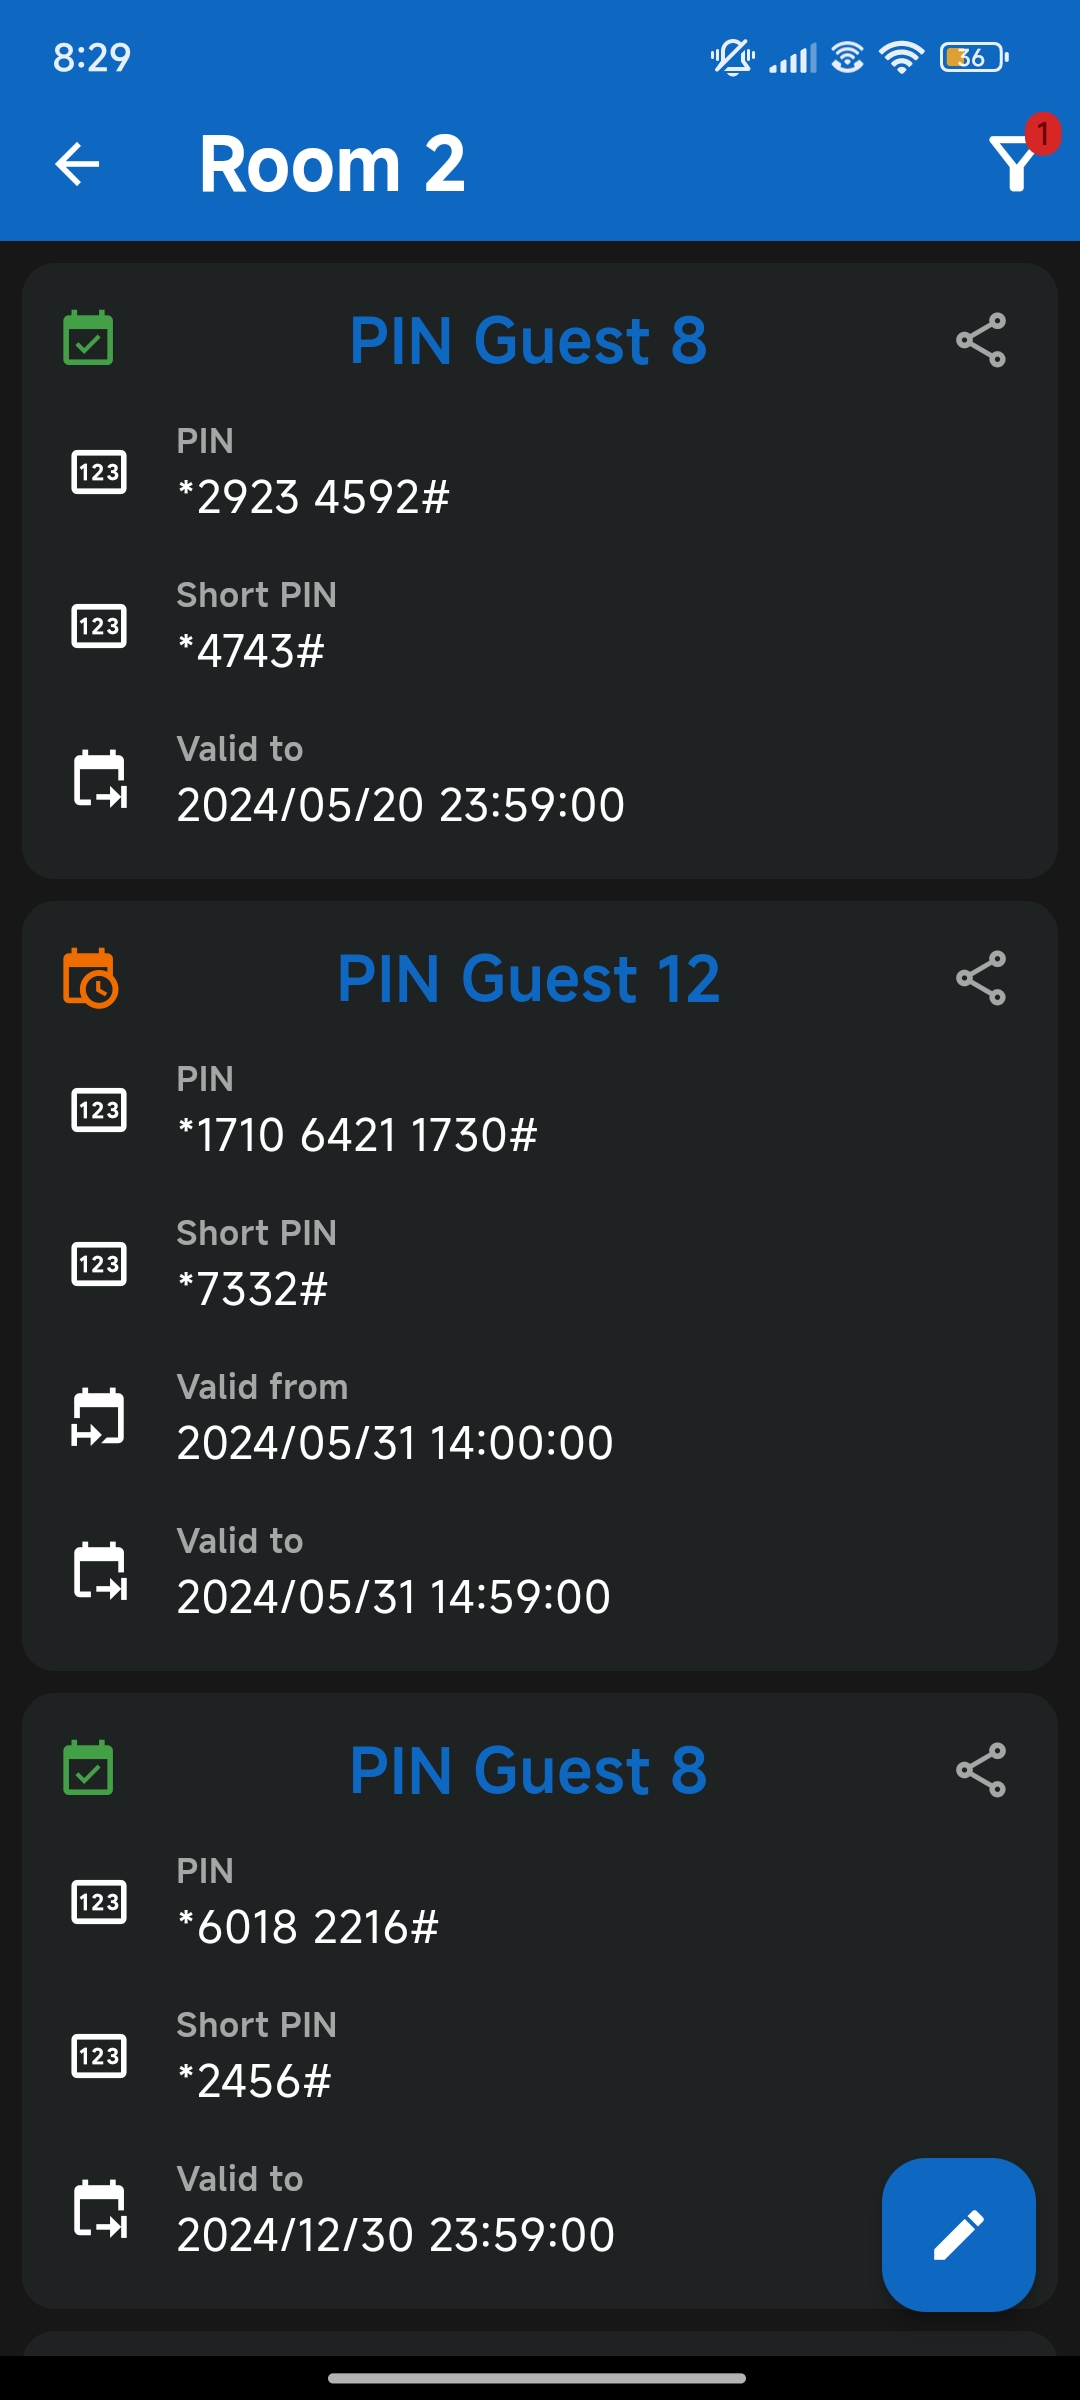Tap the blue pencil edit button
Screen dimensions: 1080x2400
[x=958, y=2234]
